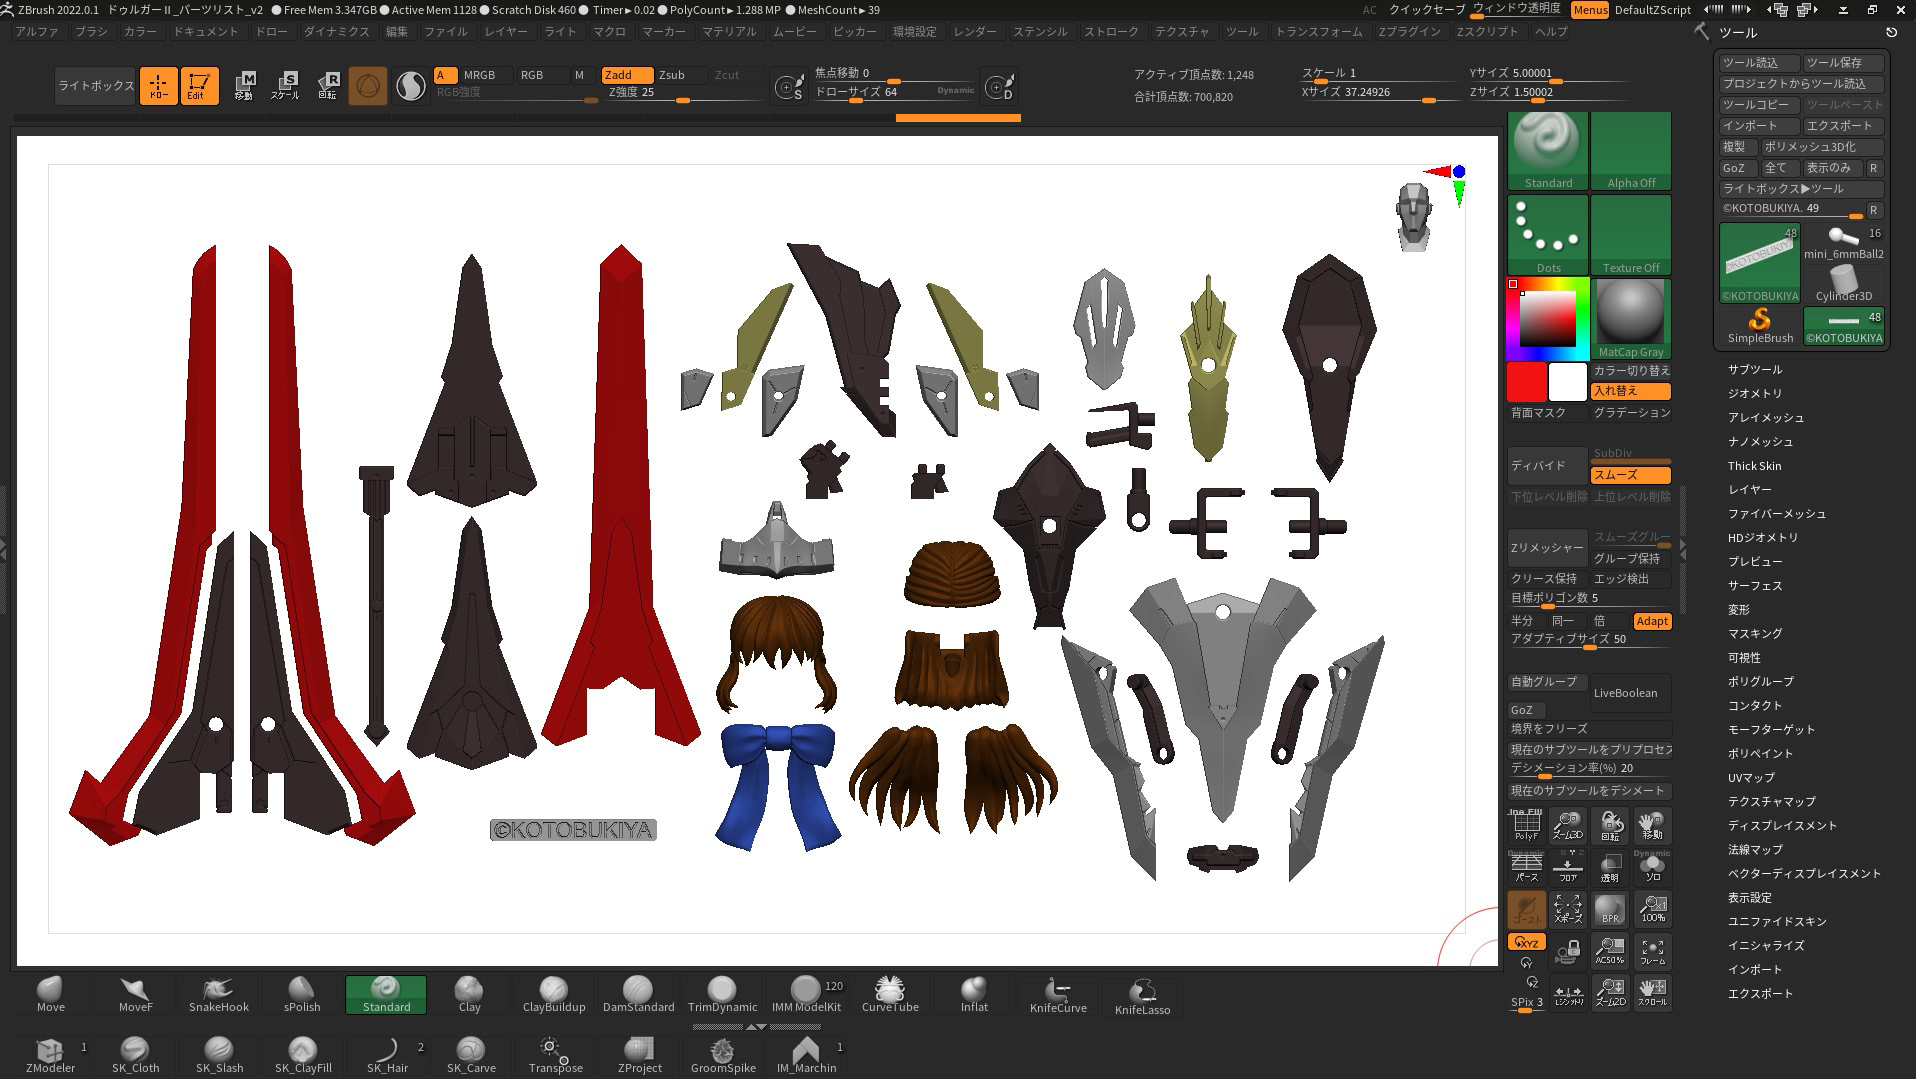Click the Frame (フレーム) view icon
1916x1079 pixels.
[1653, 951]
